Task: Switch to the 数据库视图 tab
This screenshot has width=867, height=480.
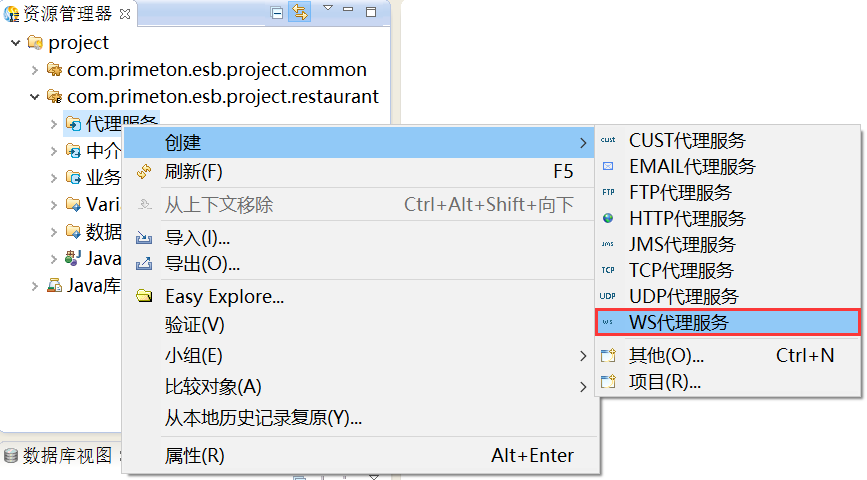Action: point(60,456)
